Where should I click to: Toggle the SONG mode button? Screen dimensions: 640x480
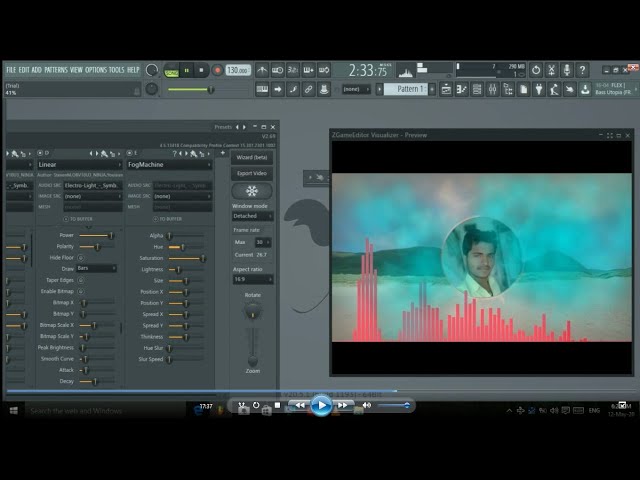[x=171, y=72]
